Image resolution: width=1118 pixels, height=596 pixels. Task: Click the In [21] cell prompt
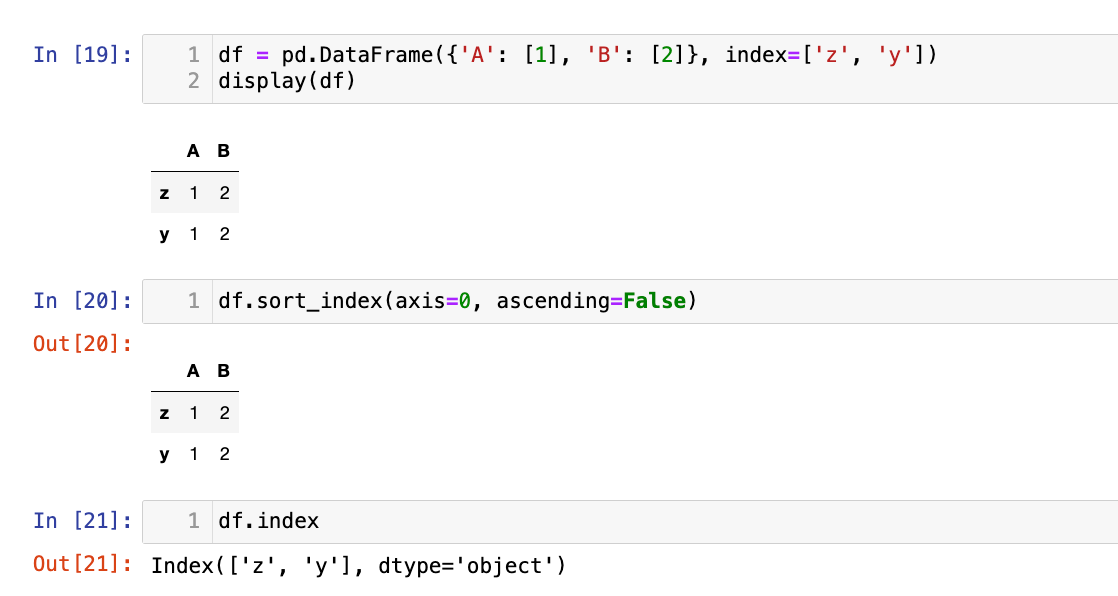(82, 520)
